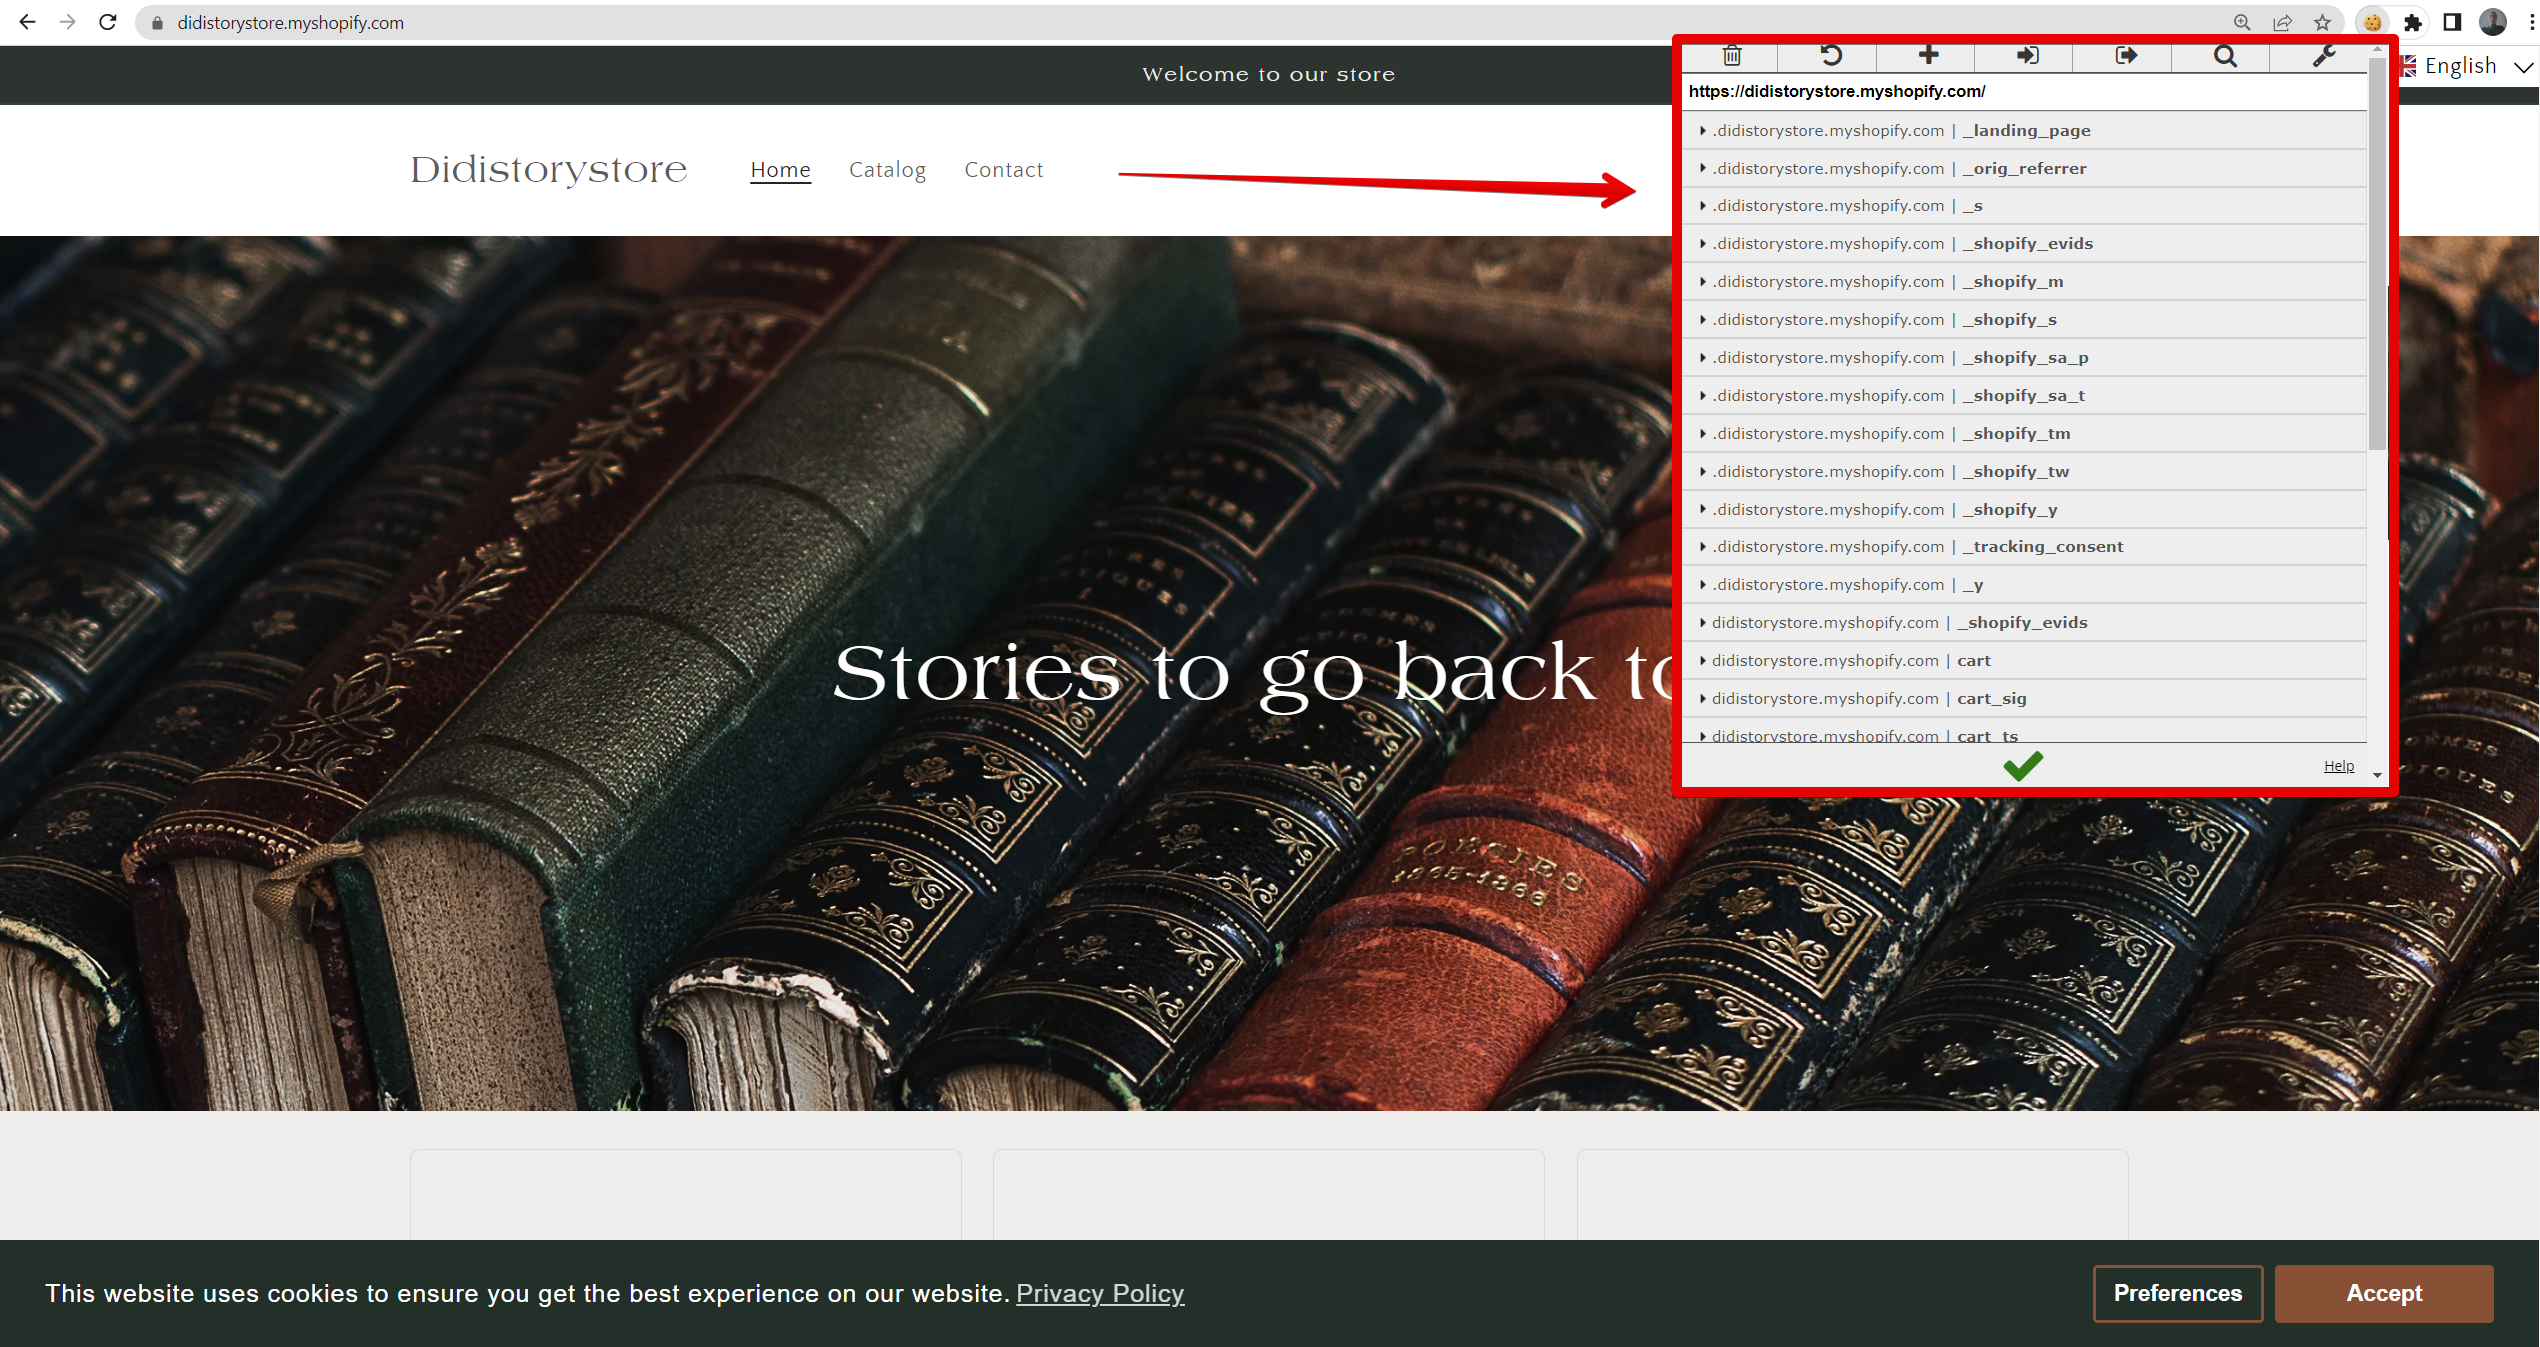Open the Chrome profile avatar
Image resolution: width=2540 pixels, height=1347 pixels.
pos(2492,22)
